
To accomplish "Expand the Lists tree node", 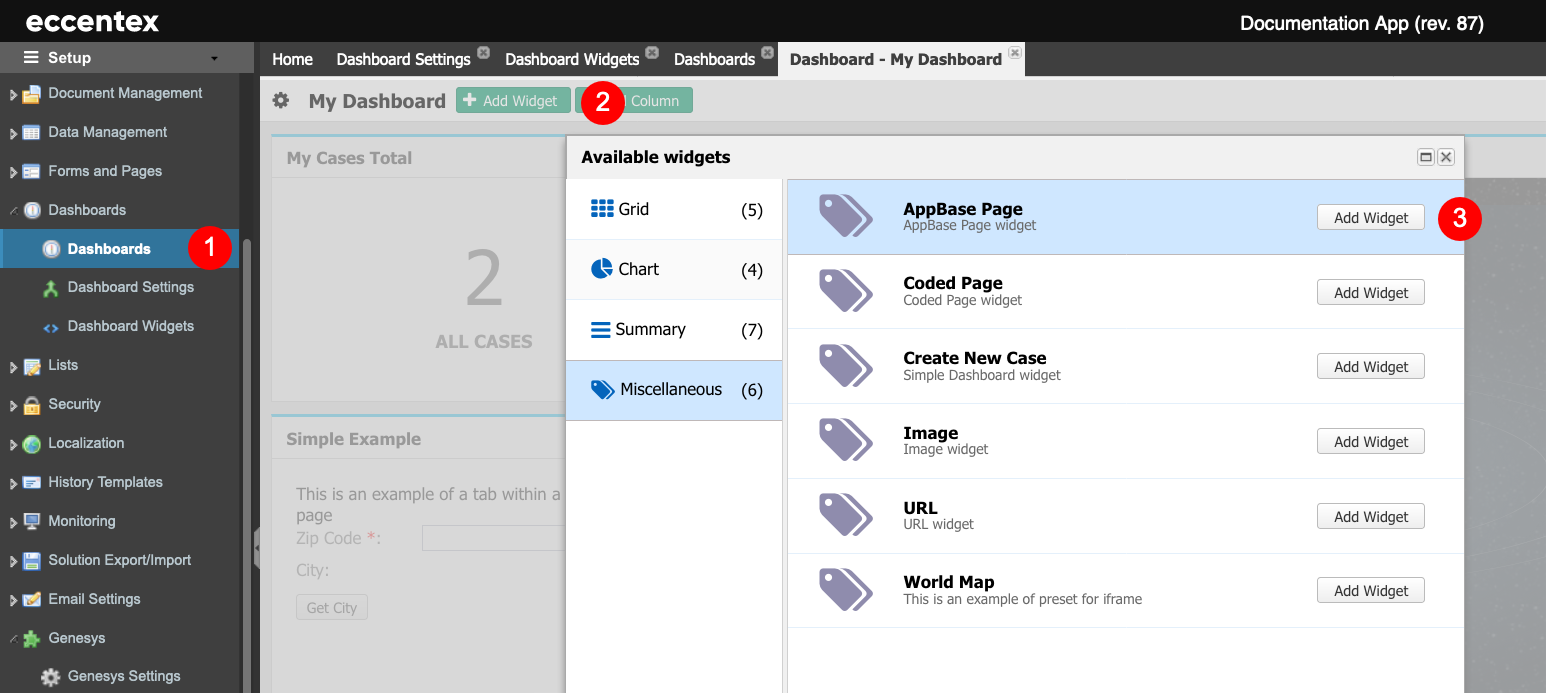I will [13, 367].
